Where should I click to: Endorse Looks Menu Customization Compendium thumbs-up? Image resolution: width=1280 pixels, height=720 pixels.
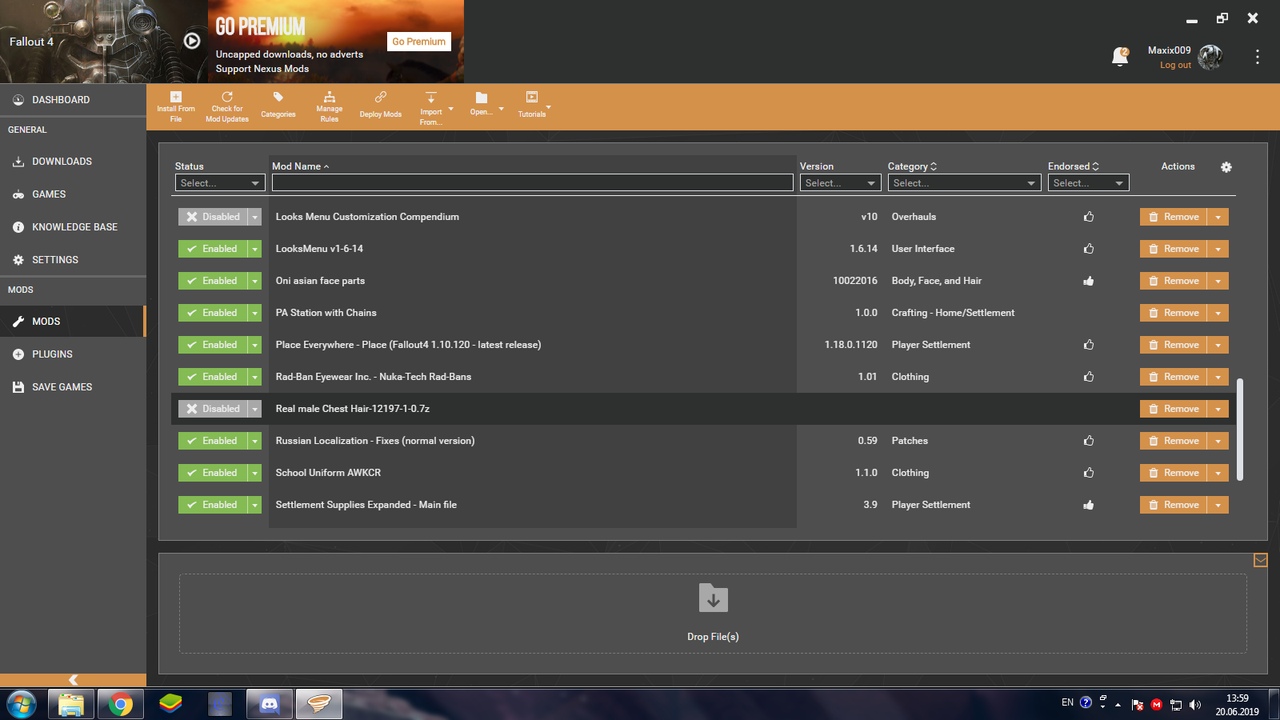[x=1088, y=217]
